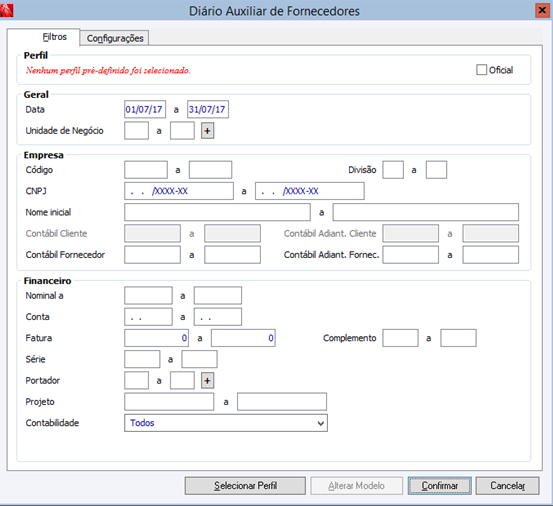Close the Diário Auxiliar de Fornecedores window
Viewport: 553px width, 506px height.
point(542,11)
